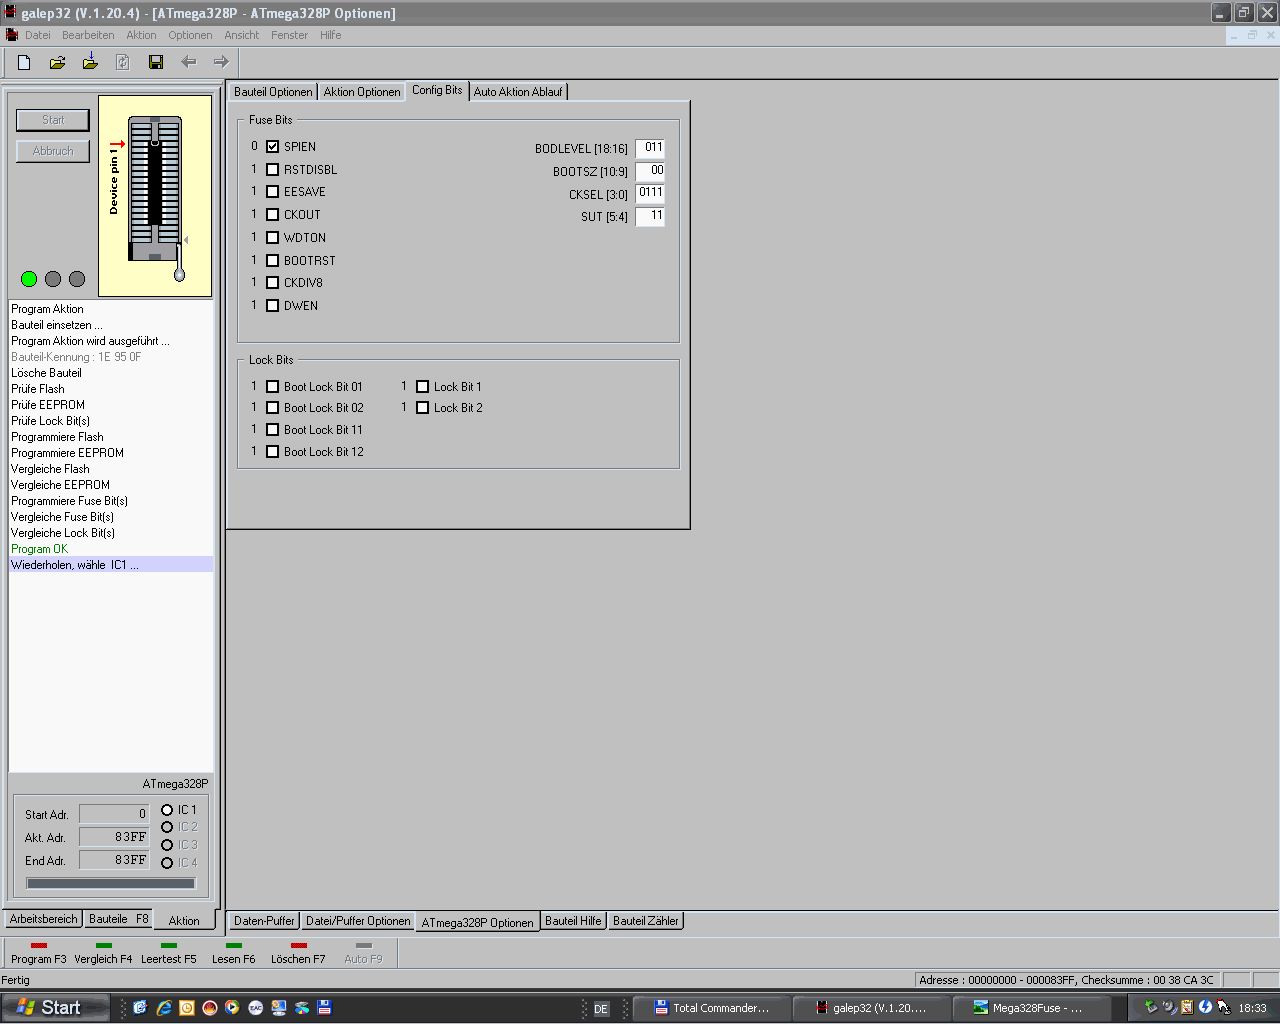Viewport: 1280px width, 1024px height.
Task: Run Vergleich F4 compare action
Action: pos(103,953)
